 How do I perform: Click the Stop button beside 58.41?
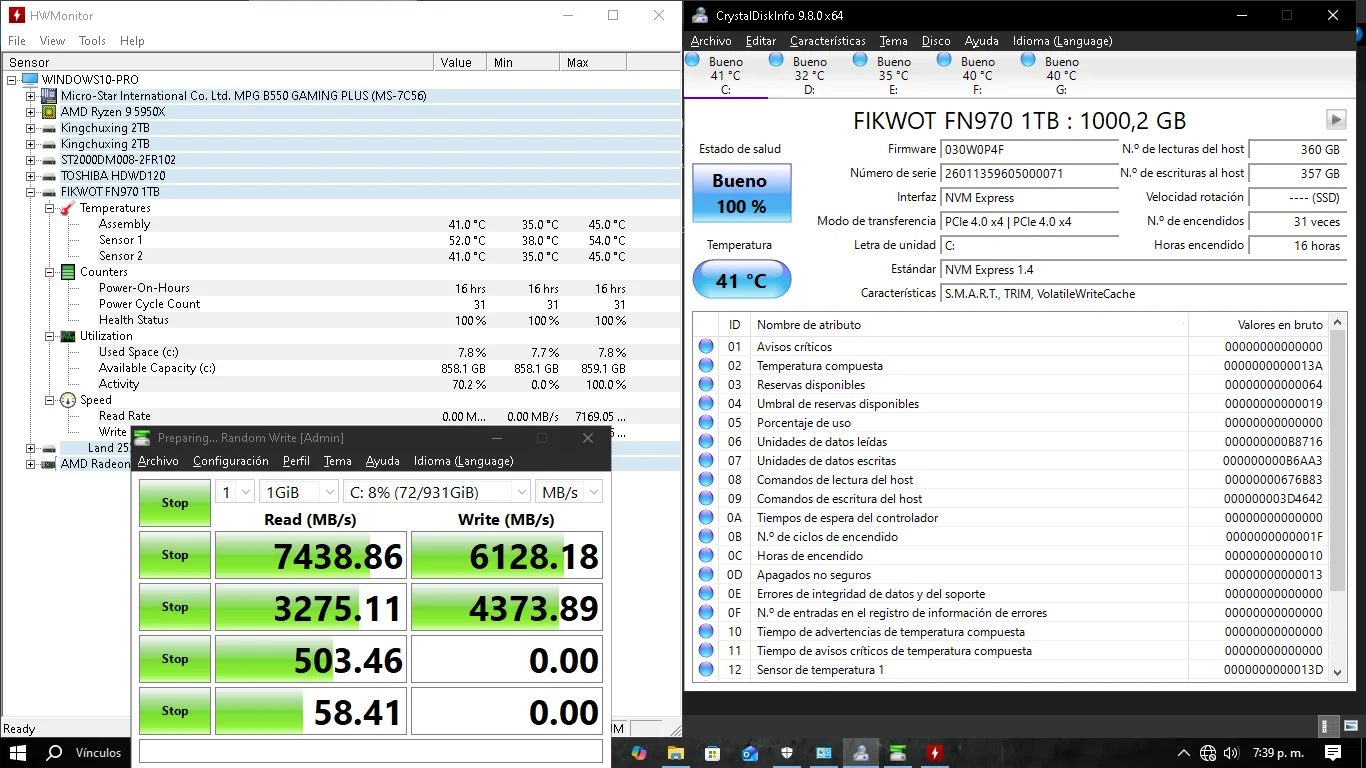pos(175,711)
